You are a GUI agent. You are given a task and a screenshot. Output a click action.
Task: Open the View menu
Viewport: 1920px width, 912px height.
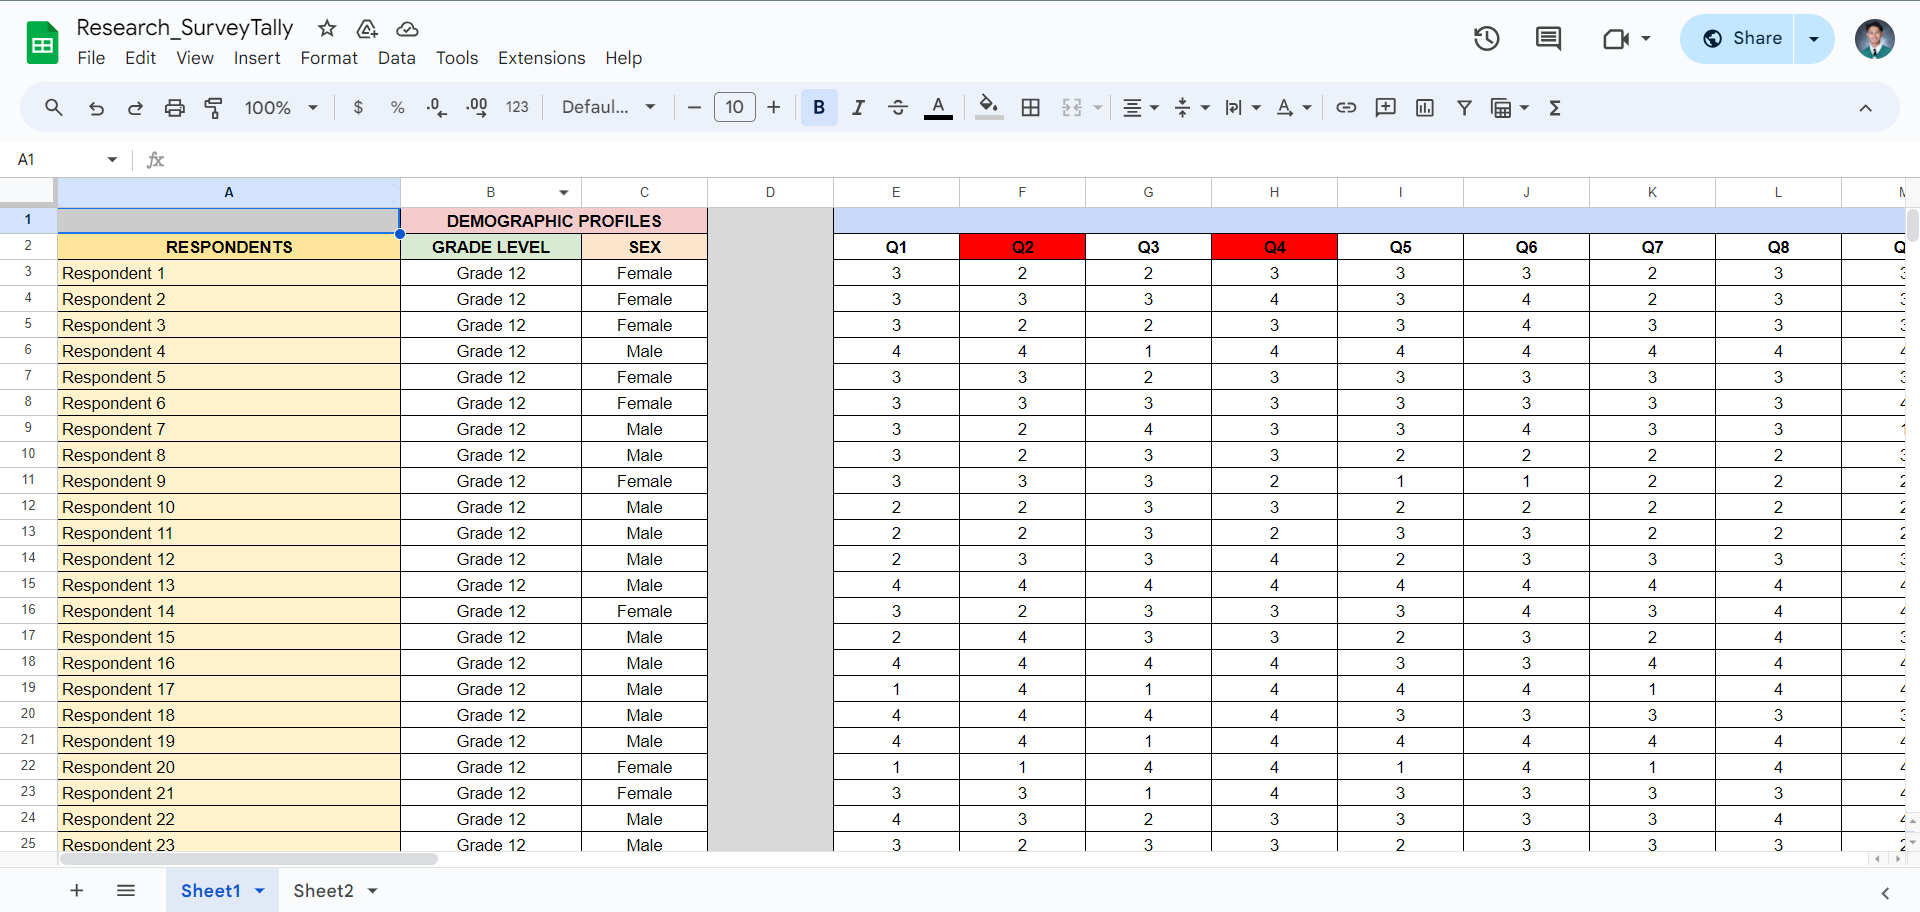coord(195,58)
